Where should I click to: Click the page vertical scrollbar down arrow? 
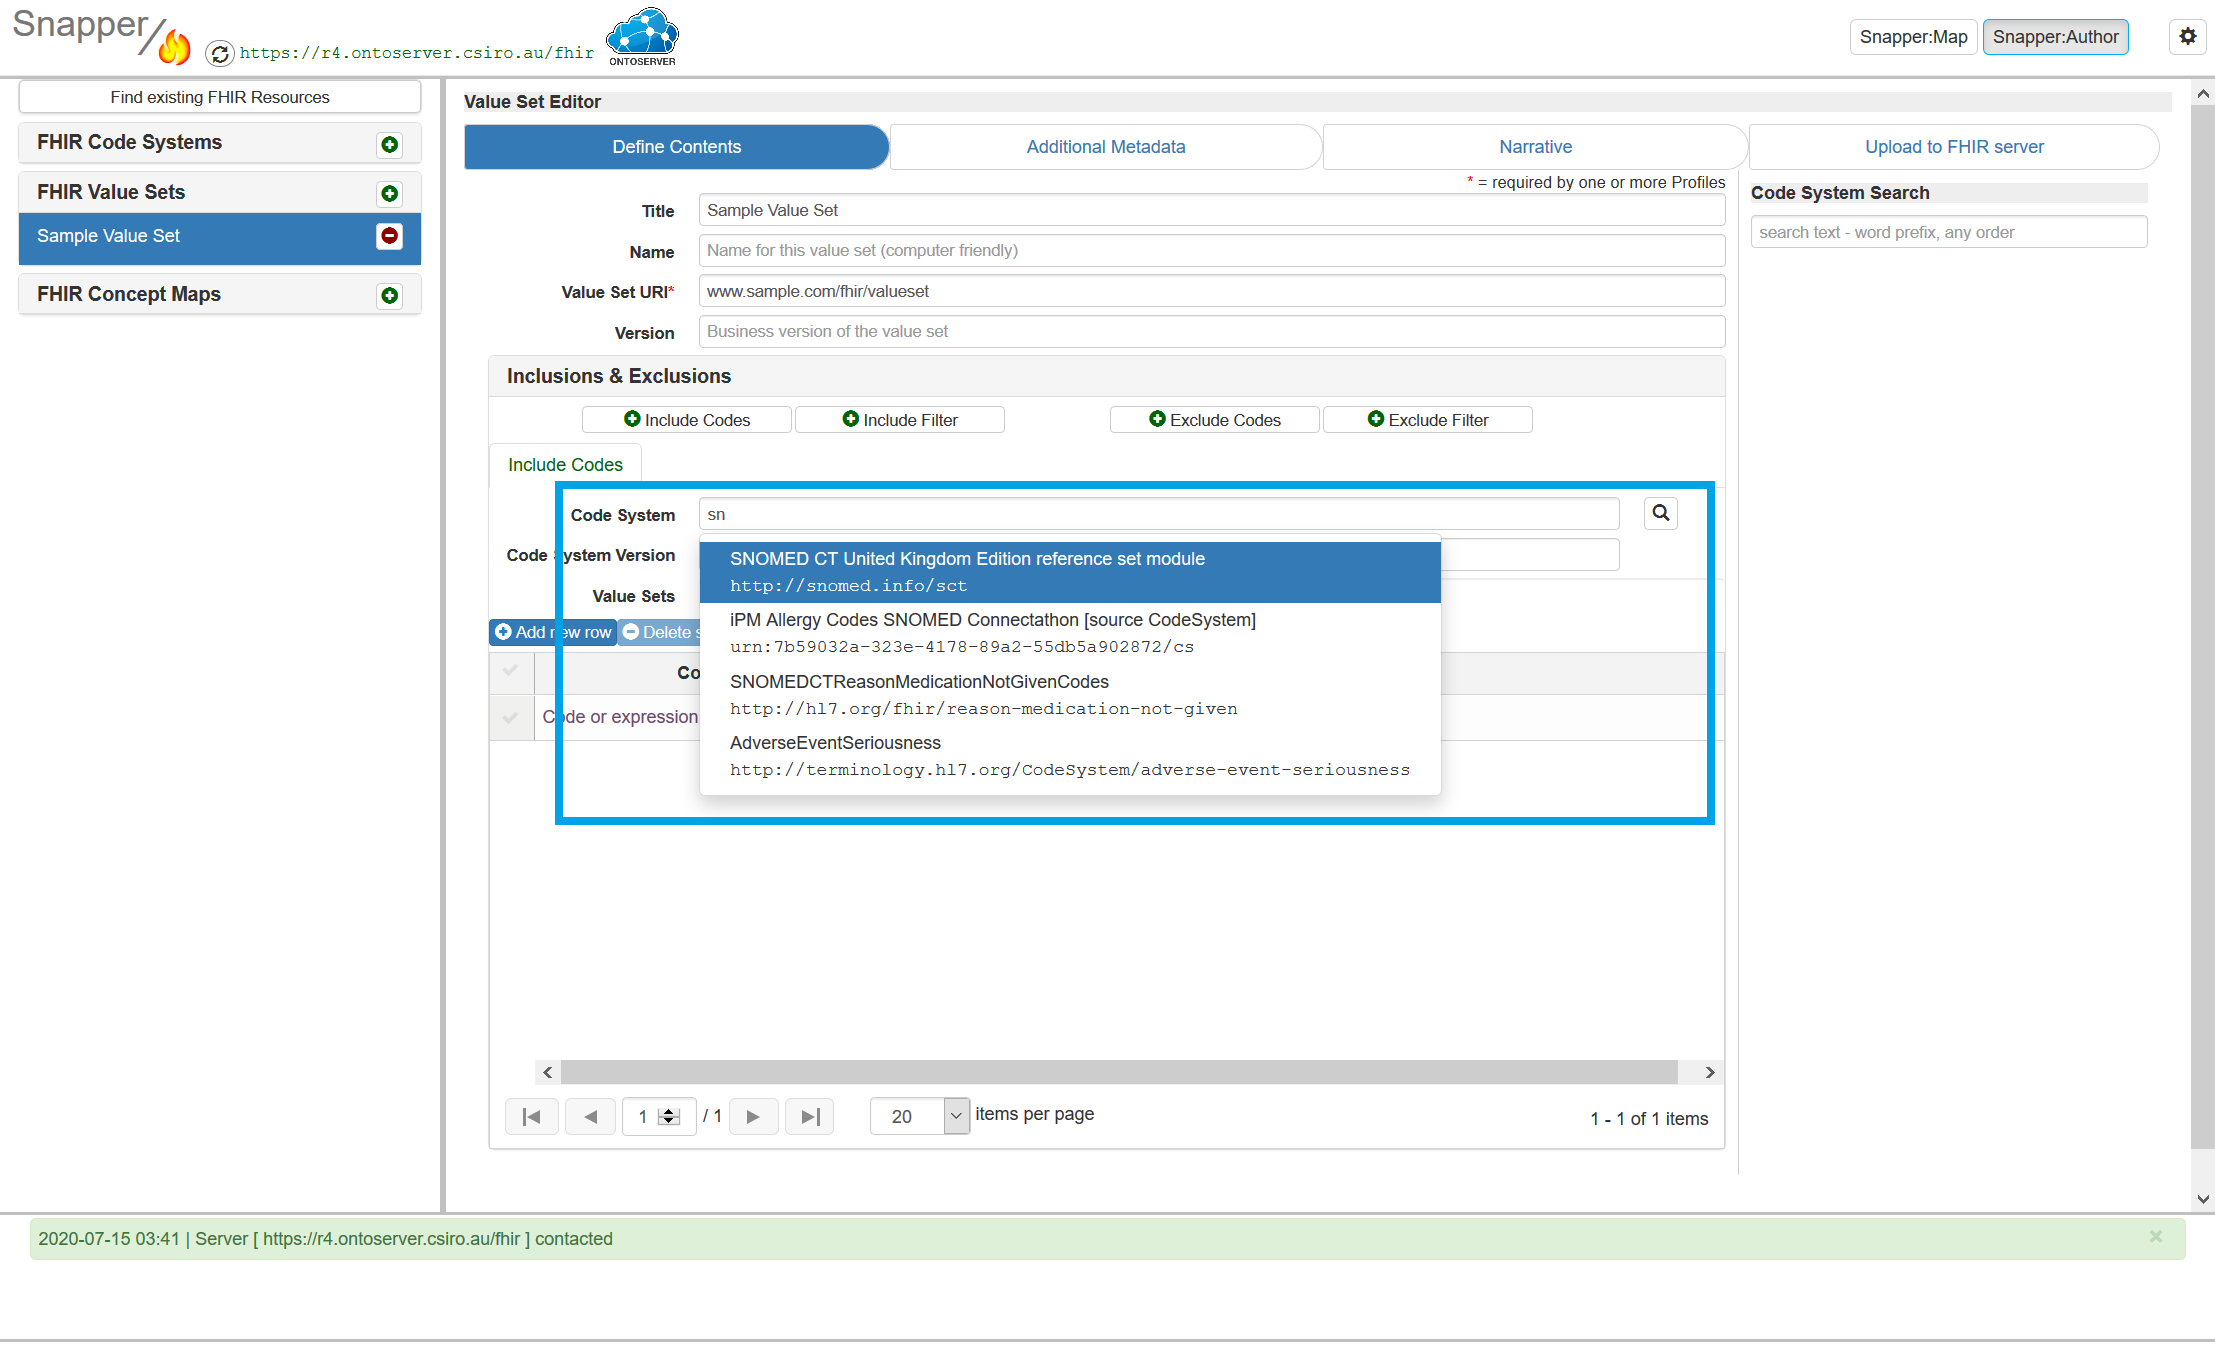coord(2203,1199)
